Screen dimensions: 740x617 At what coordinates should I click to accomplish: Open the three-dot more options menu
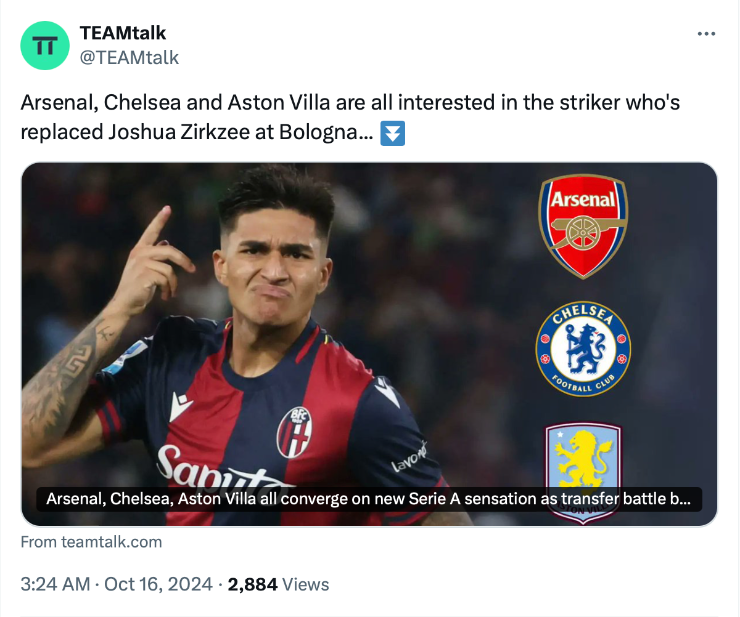point(706,34)
